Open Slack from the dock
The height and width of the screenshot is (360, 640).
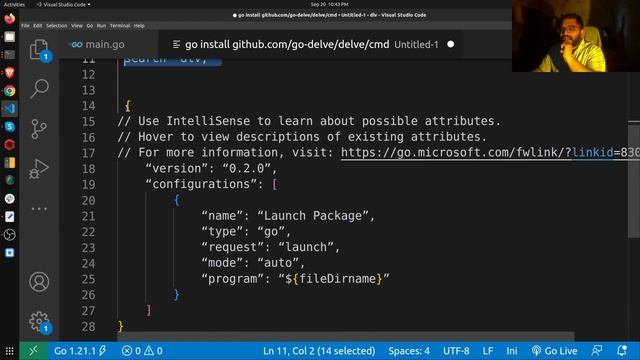9,198
